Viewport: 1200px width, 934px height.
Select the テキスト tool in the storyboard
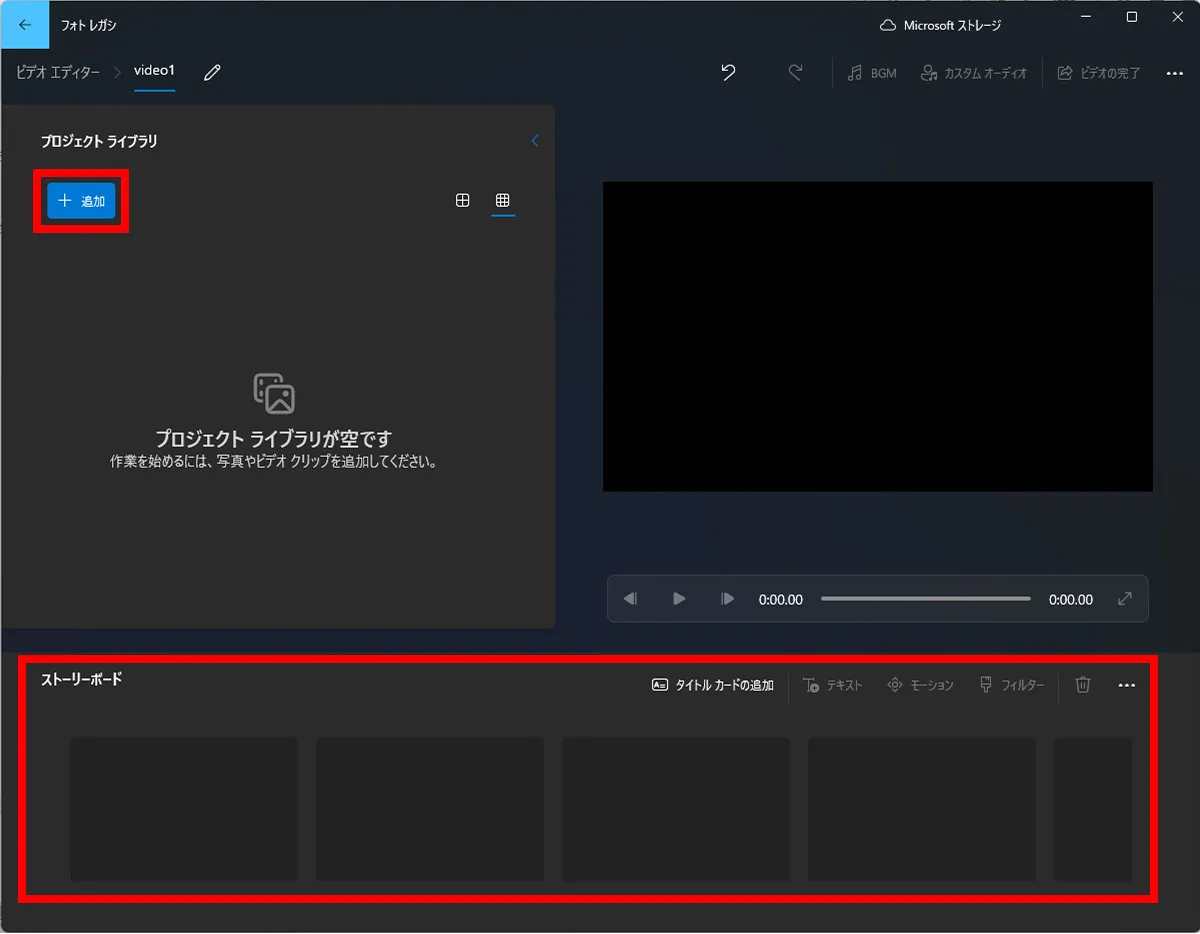(833, 685)
